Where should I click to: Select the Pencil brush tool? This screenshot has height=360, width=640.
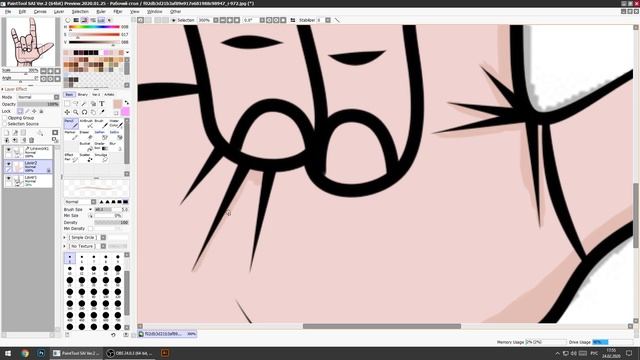pos(71,124)
